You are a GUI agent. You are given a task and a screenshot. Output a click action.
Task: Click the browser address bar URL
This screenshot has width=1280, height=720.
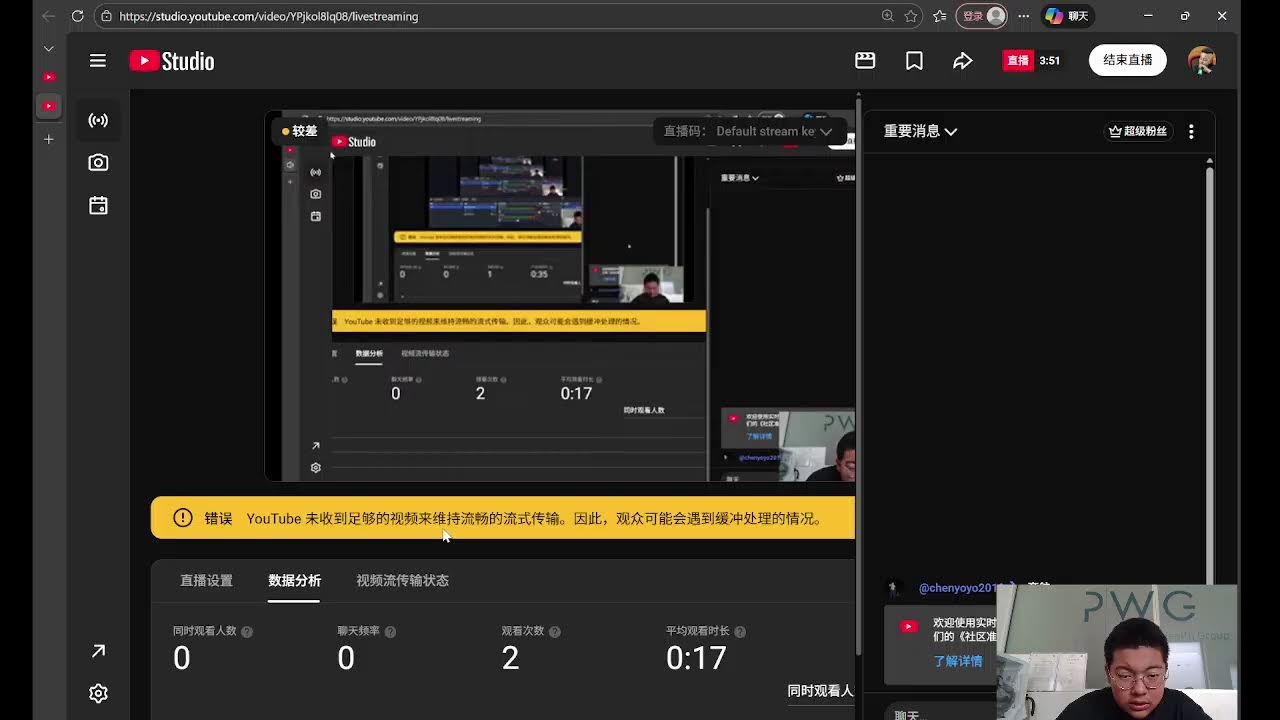click(268, 16)
